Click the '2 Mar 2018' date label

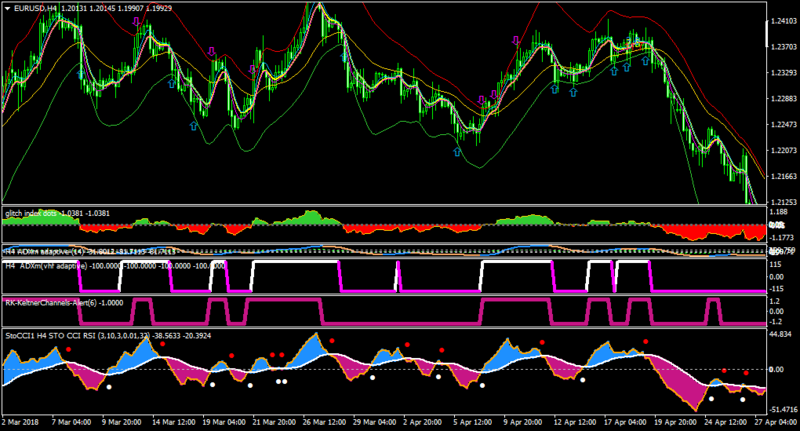pos(20,422)
